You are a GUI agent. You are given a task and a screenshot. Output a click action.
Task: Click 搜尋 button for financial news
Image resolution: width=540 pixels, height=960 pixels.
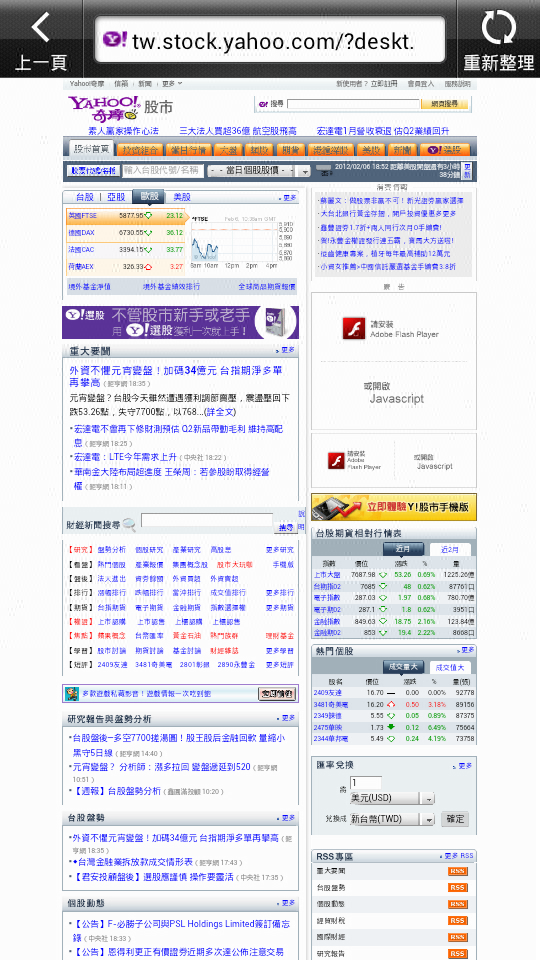[286, 527]
